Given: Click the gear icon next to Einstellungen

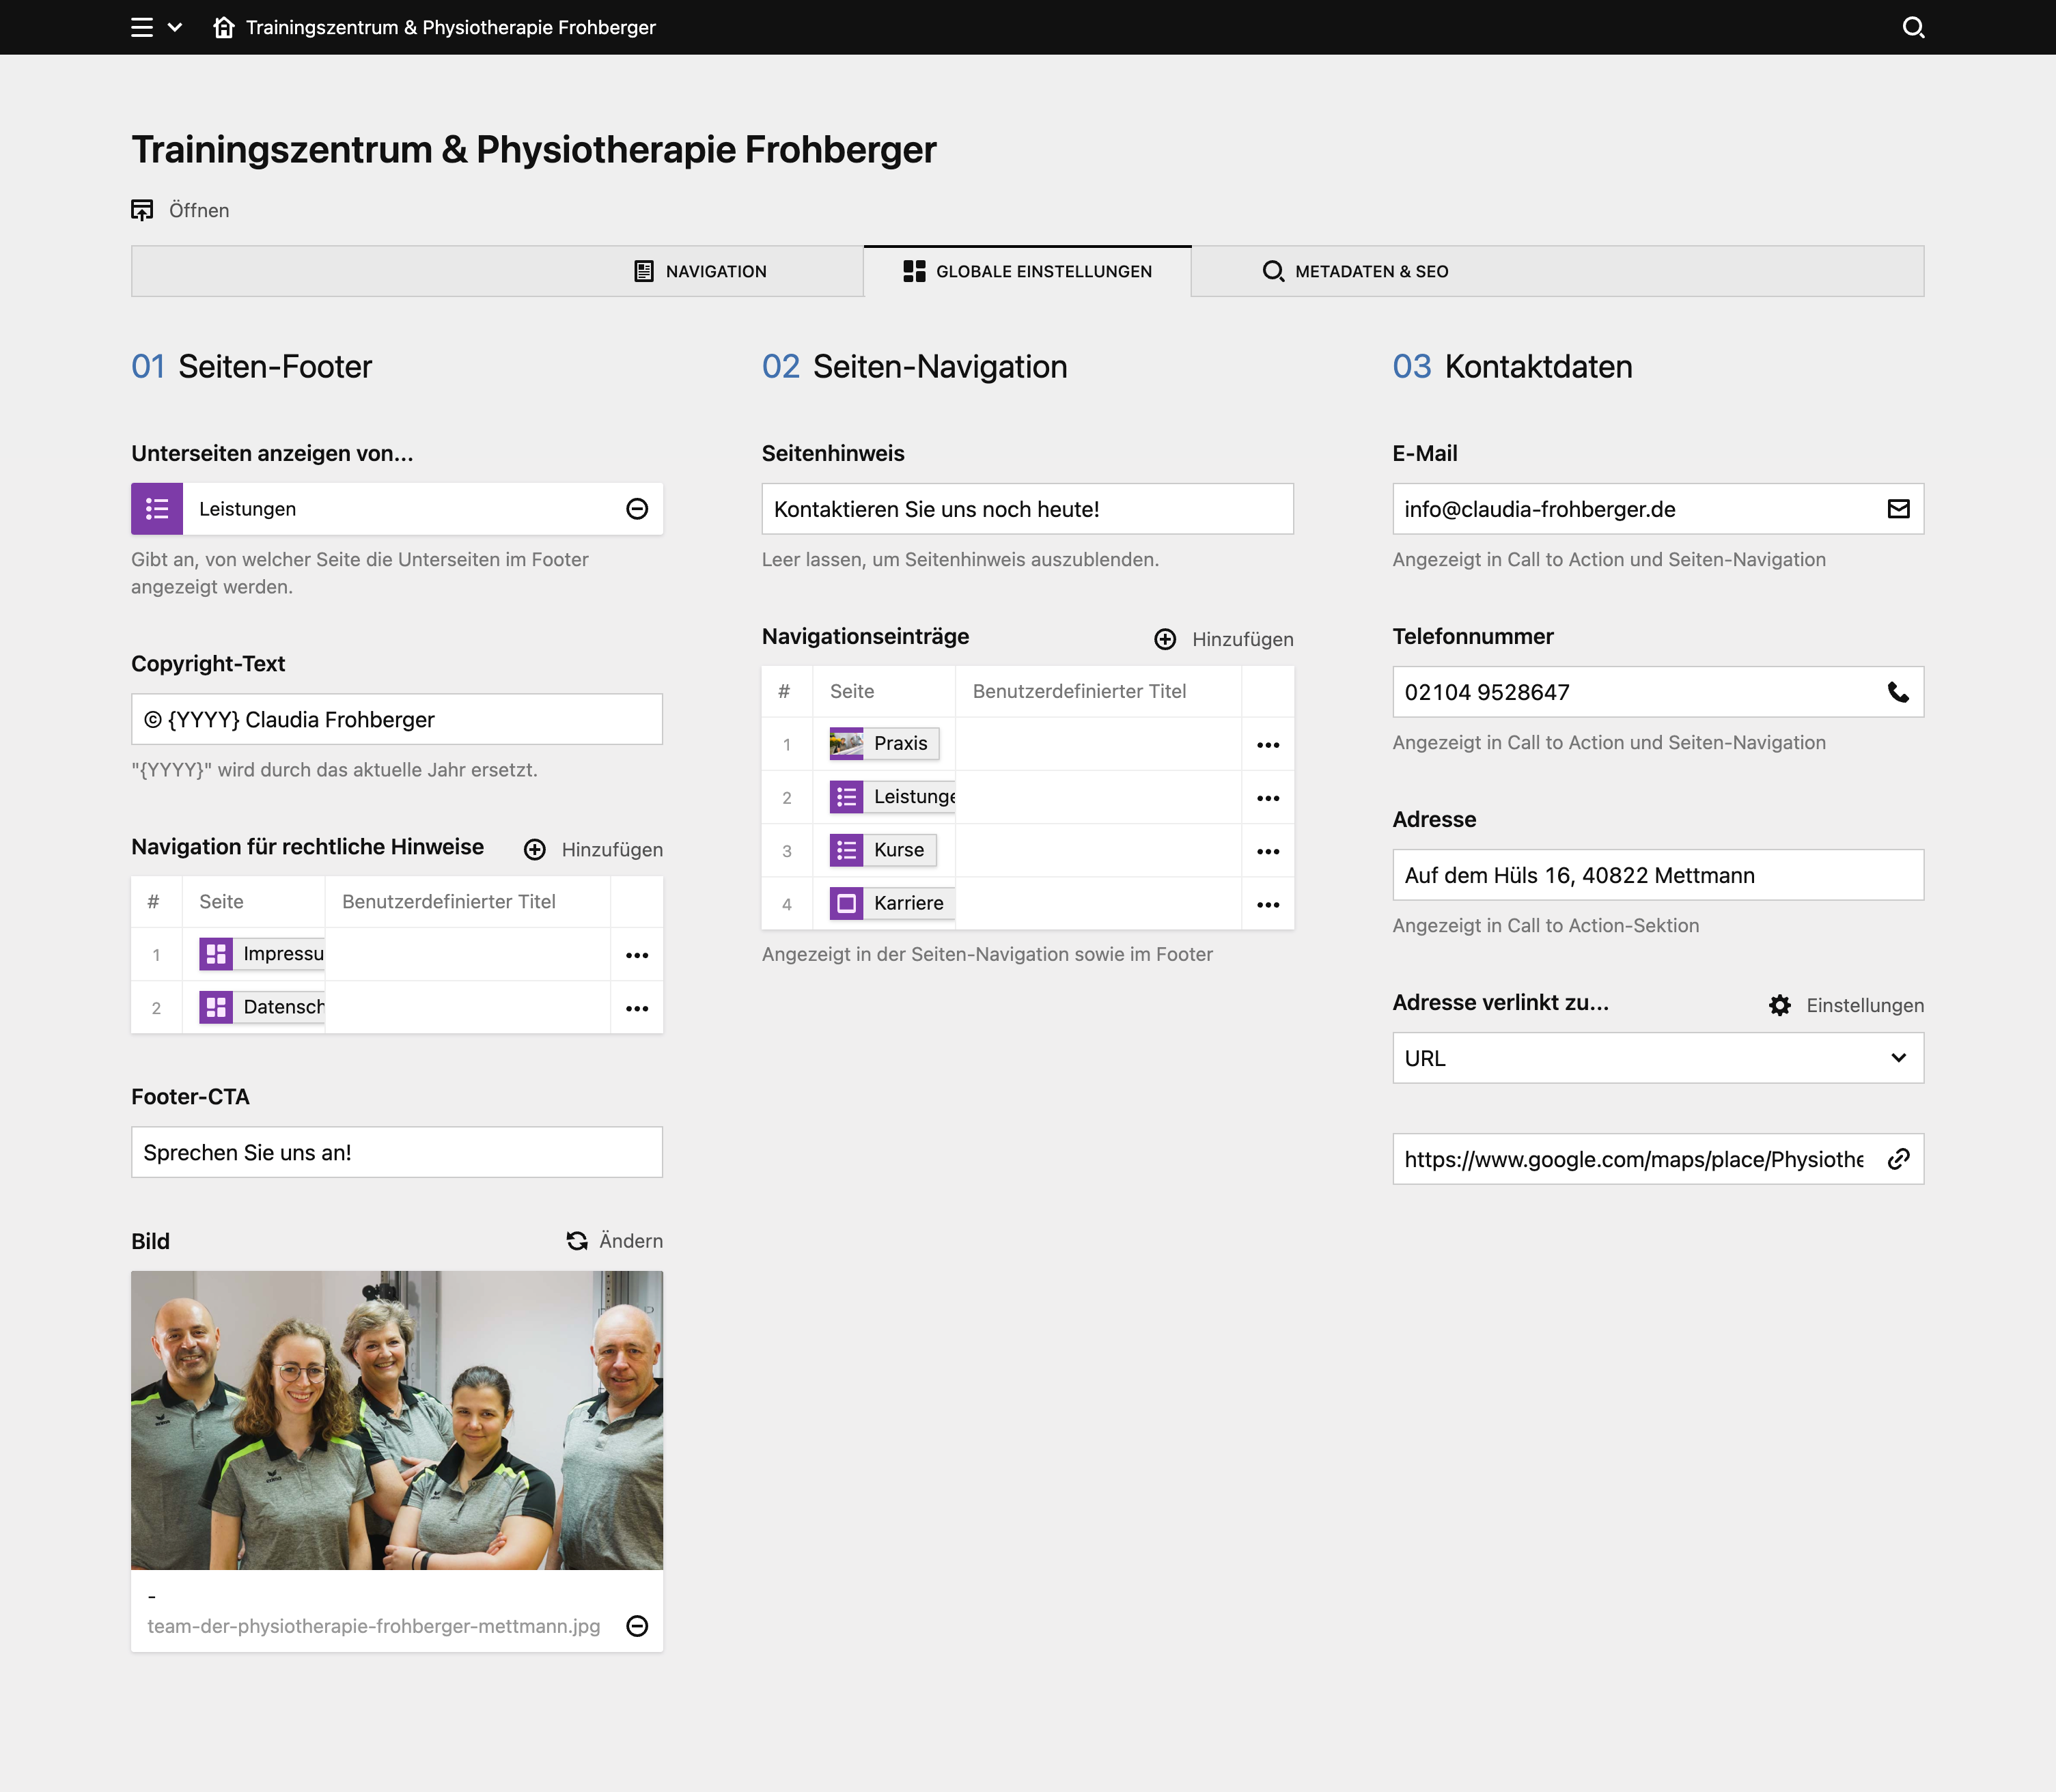Looking at the screenshot, I should pos(1781,1005).
